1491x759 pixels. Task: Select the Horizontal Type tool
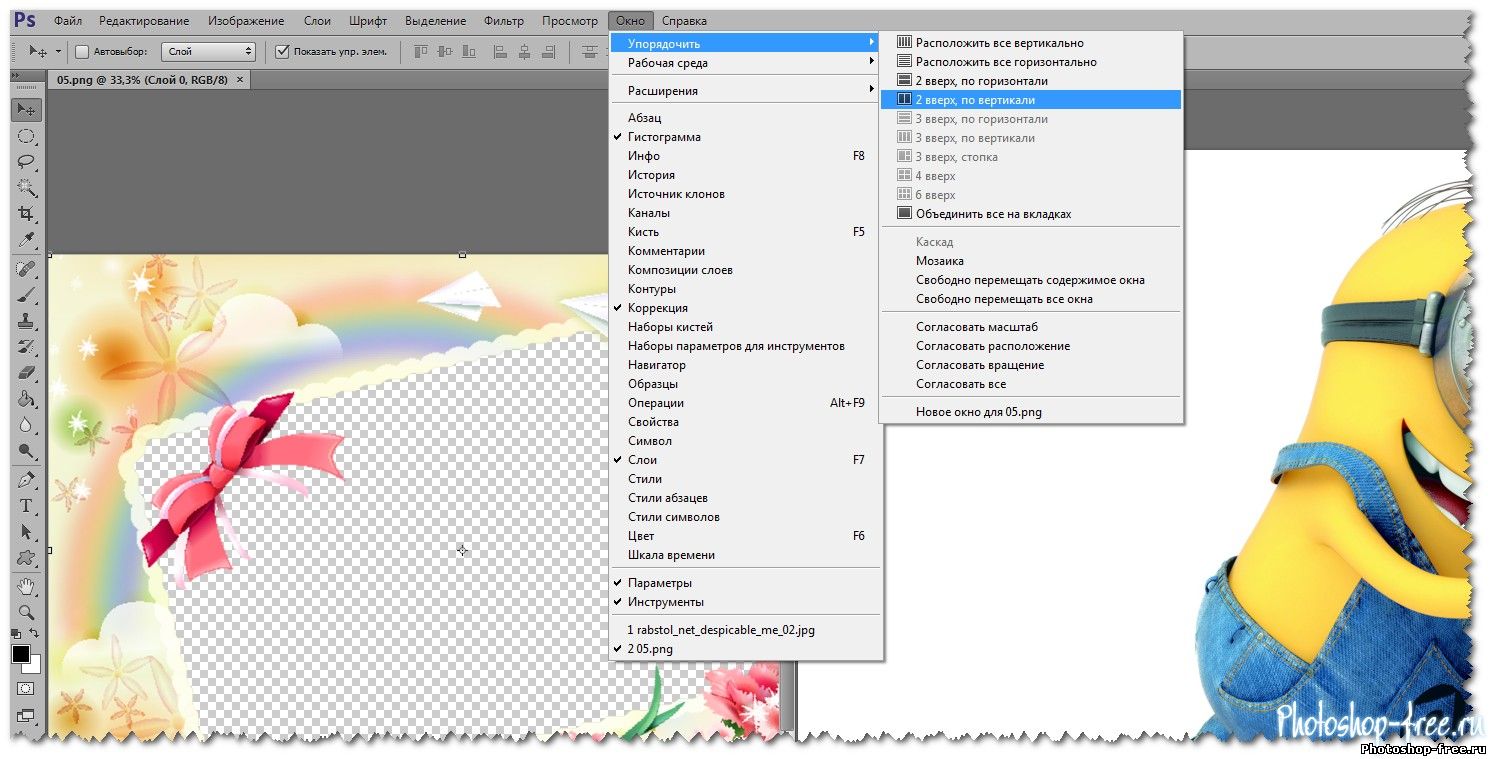tap(26, 505)
